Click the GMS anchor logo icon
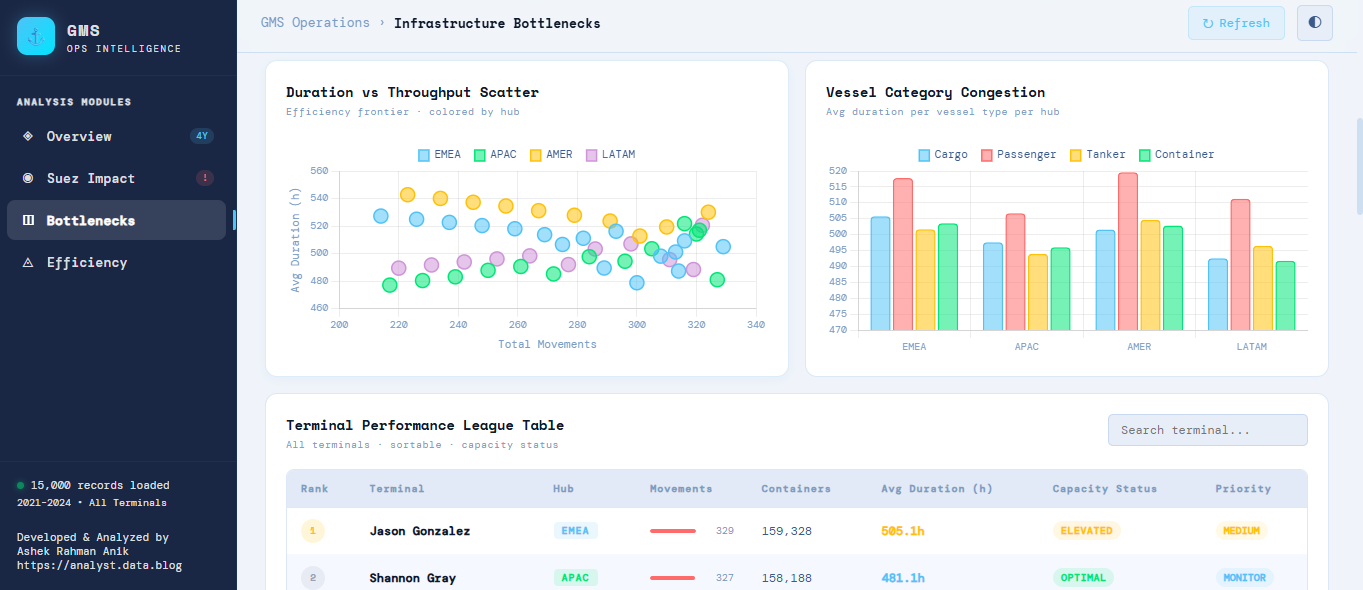The width and height of the screenshot is (1363, 590). 36,36
